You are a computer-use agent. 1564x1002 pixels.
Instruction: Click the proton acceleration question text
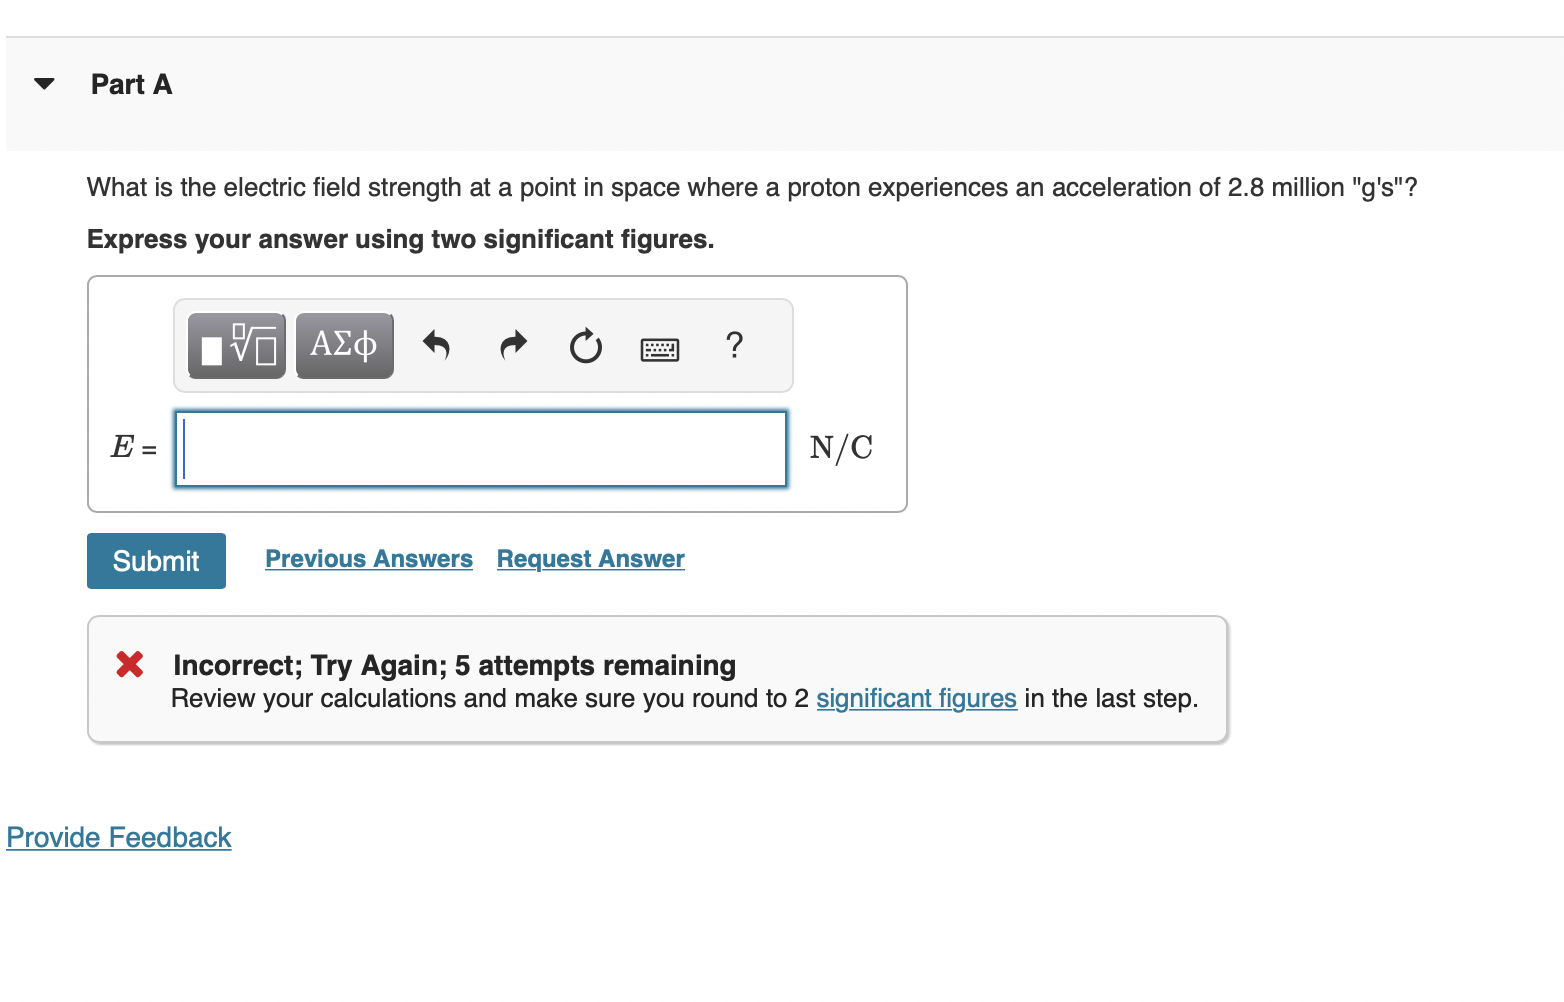751,188
